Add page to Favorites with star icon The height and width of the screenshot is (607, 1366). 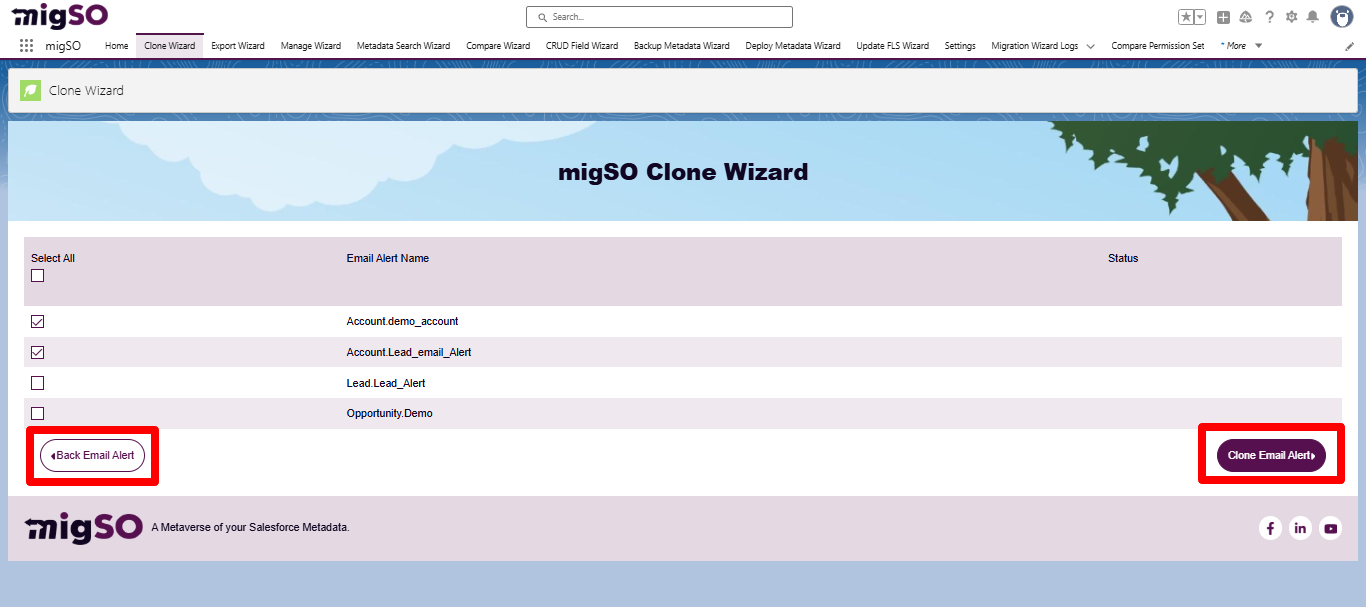point(1186,17)
